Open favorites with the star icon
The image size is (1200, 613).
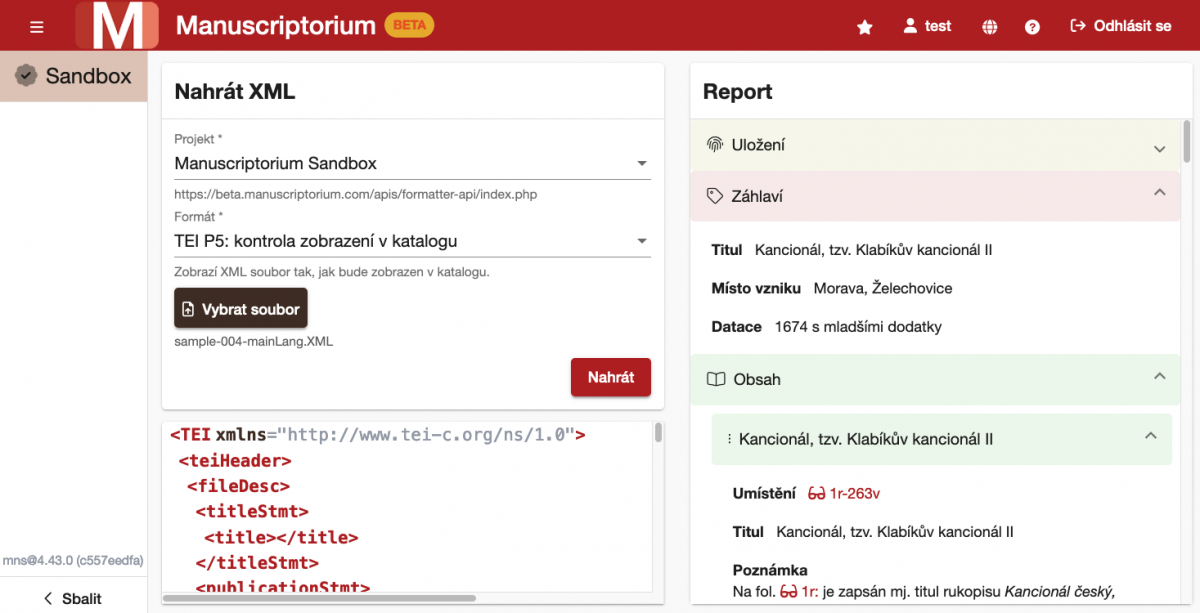coord(865,27)
